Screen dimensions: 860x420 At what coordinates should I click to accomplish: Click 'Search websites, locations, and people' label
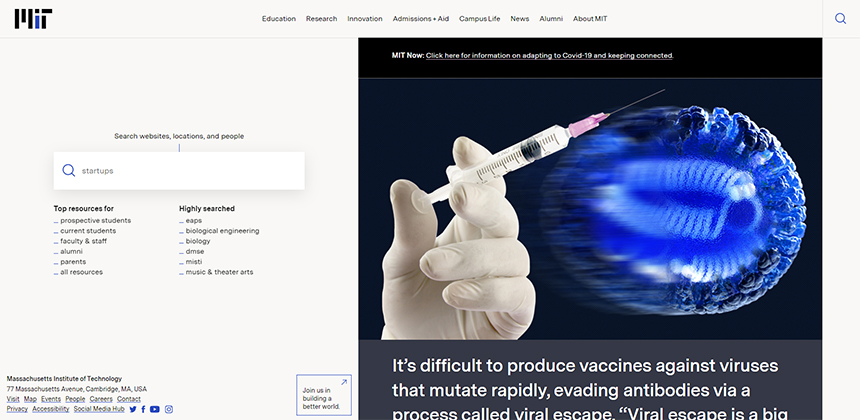179,136
